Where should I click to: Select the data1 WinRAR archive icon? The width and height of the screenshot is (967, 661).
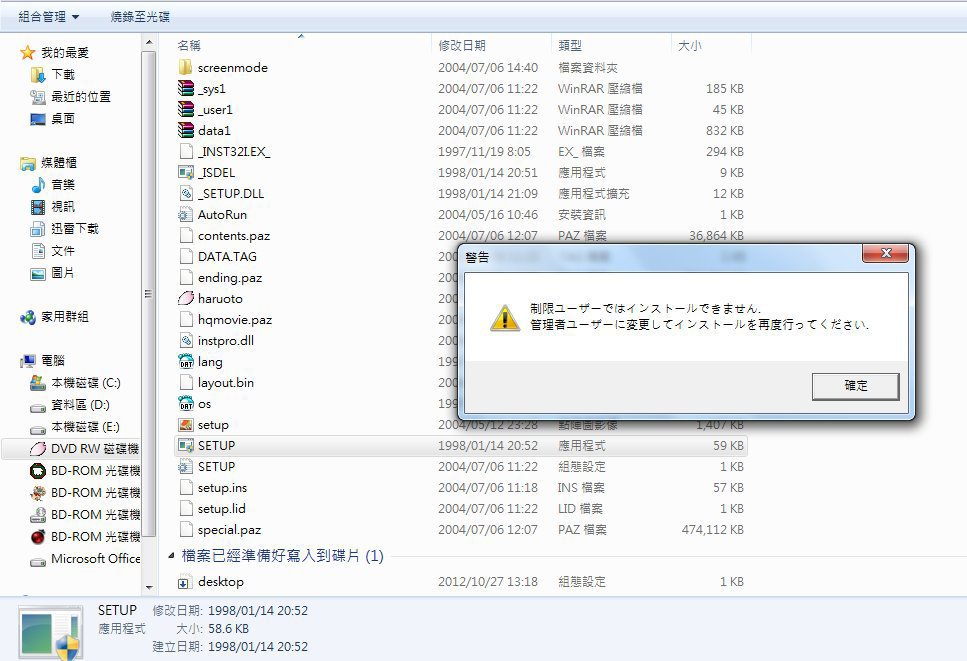point(185,130)
